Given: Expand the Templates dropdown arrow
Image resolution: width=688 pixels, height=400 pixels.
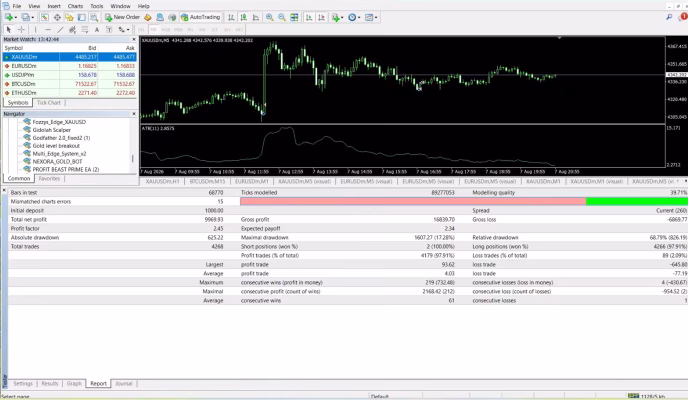Looking at the screenshot, I should (x=376, y=18).
